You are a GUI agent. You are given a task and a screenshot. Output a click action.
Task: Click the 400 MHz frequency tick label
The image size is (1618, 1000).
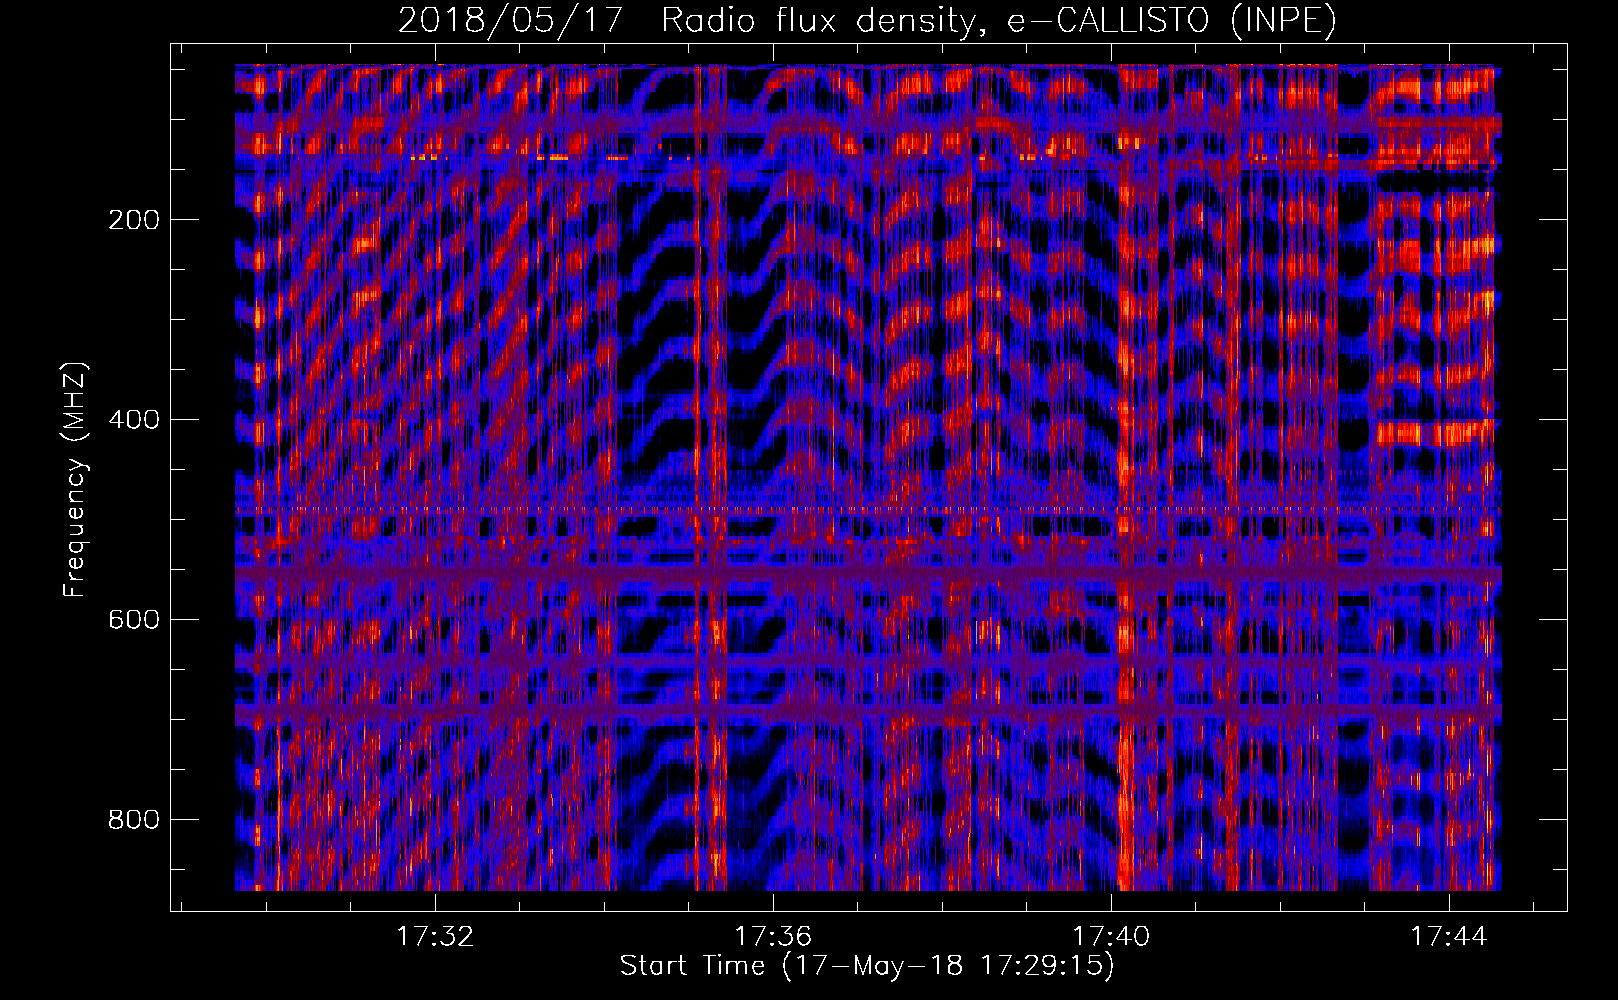click(x=133, y=420)
